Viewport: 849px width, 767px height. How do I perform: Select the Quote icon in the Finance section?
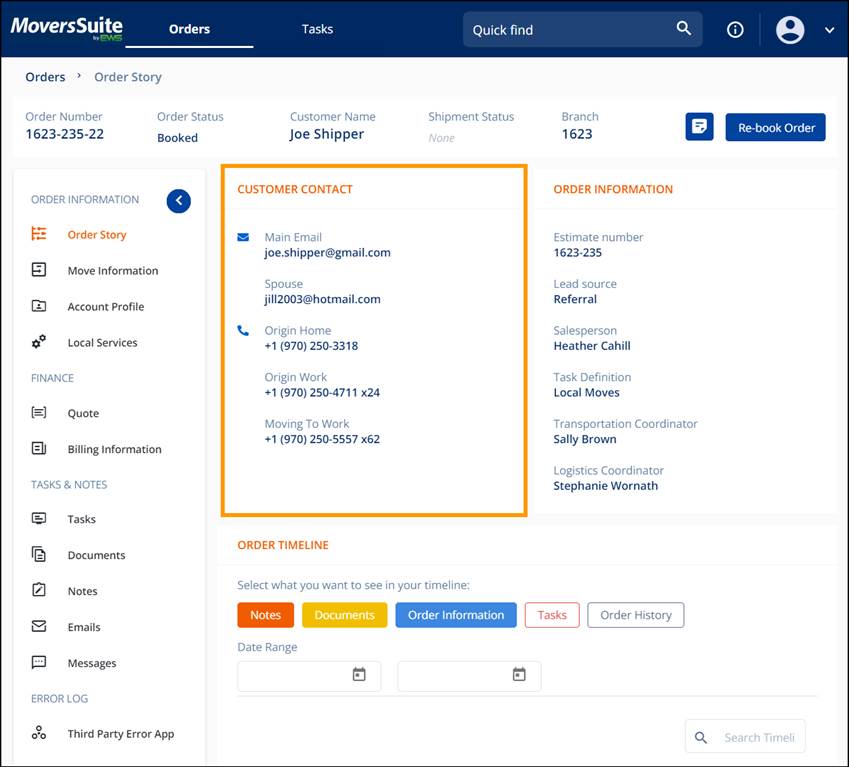point(39,413)
